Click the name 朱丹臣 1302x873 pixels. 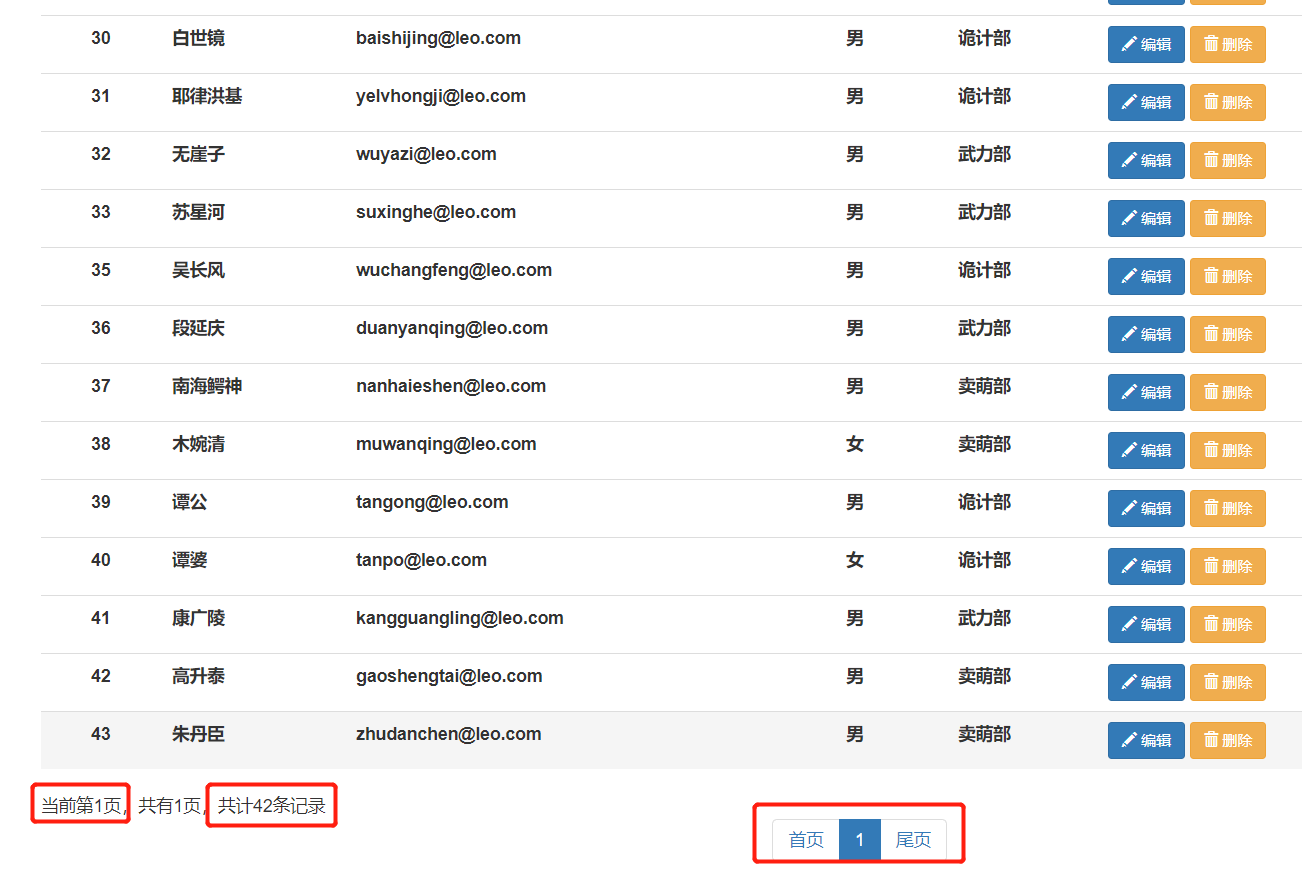(198, 734)
